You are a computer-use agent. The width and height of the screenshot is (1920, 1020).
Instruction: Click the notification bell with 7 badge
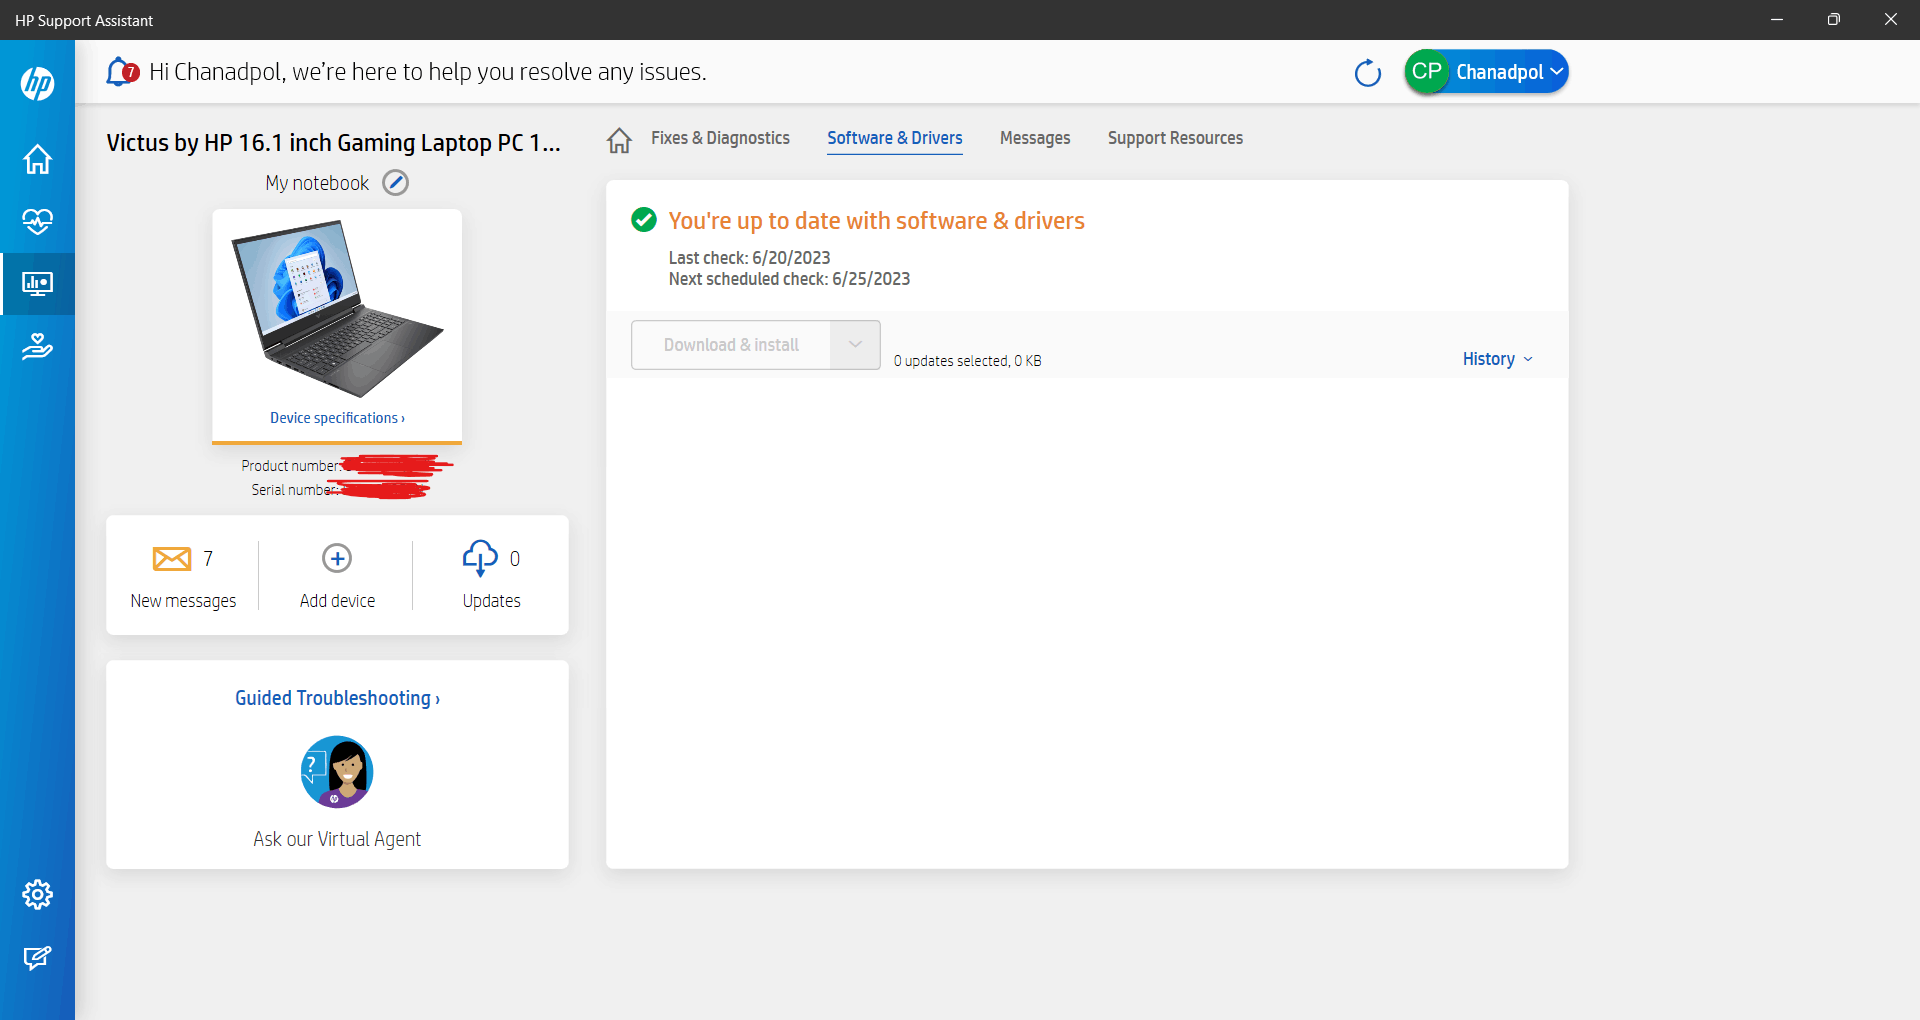point(122,72)
